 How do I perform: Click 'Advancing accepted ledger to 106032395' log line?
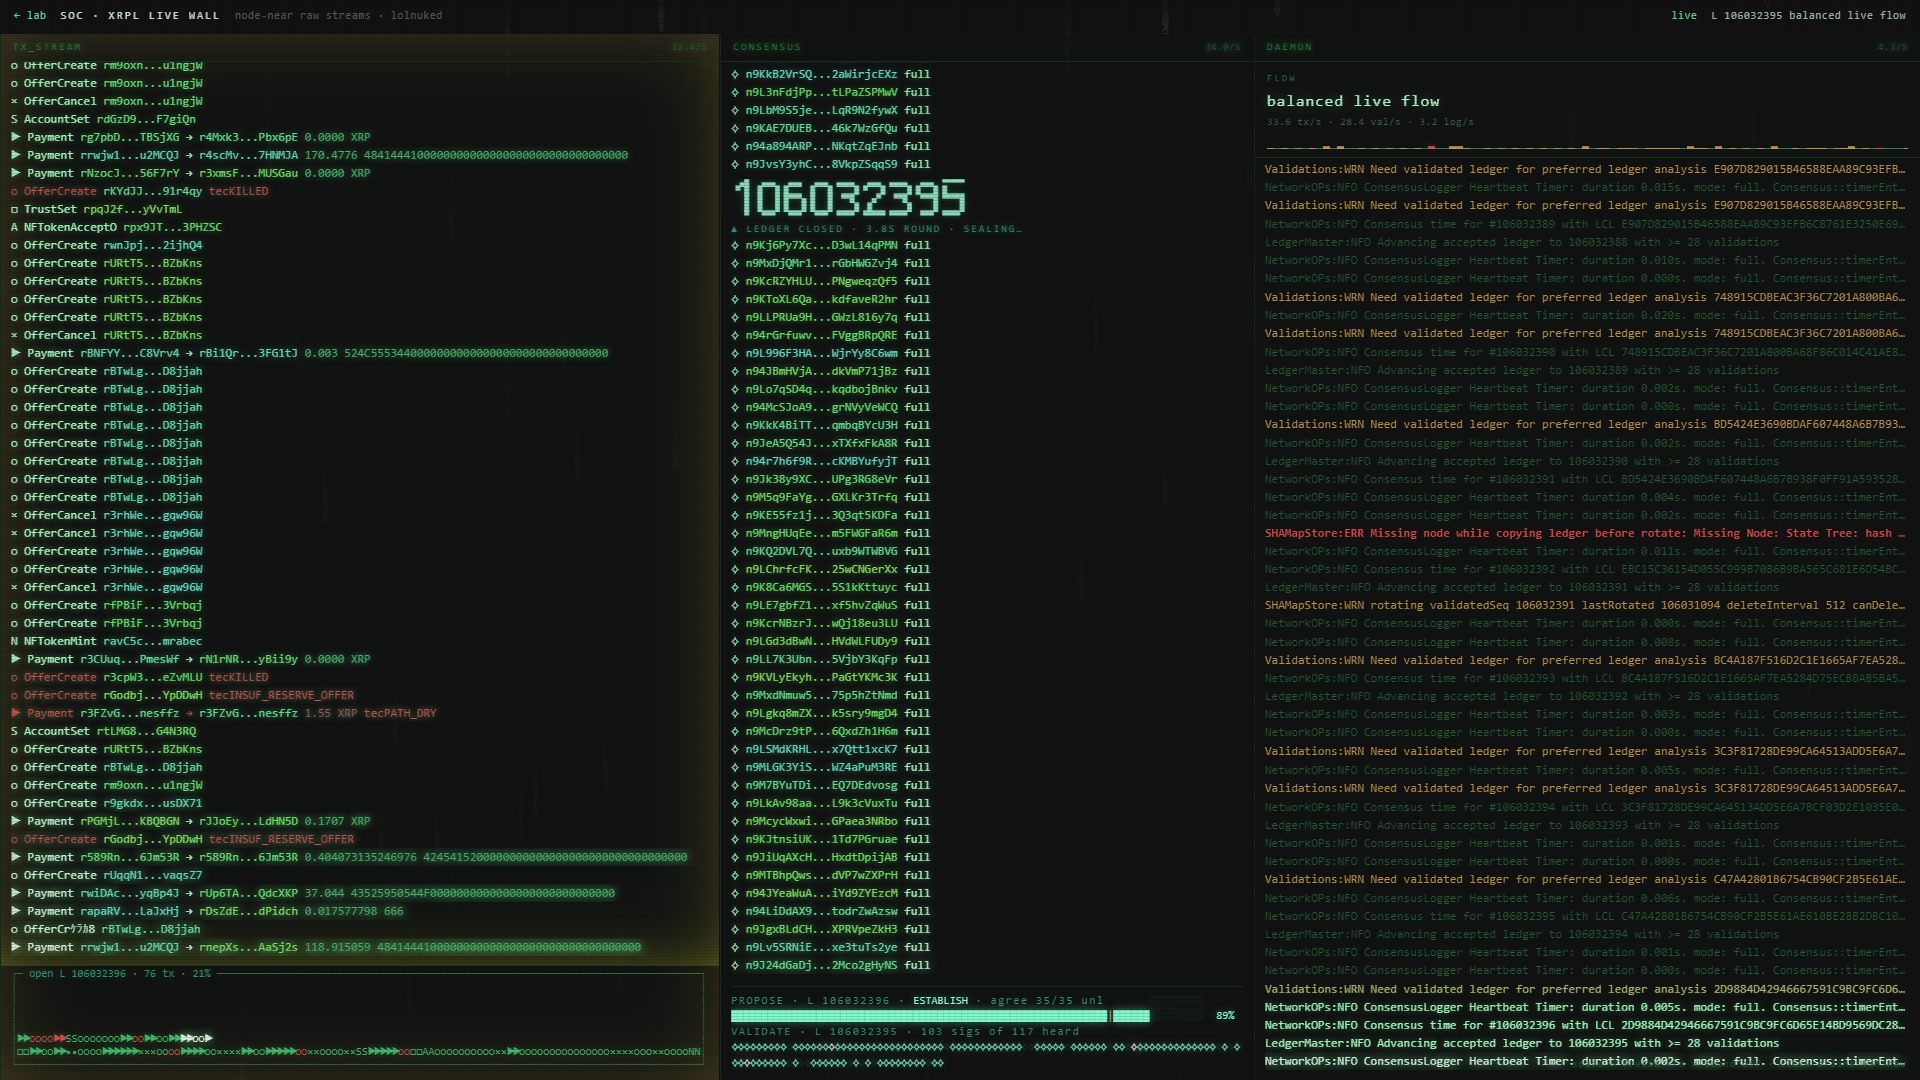pos(1586,1043)
